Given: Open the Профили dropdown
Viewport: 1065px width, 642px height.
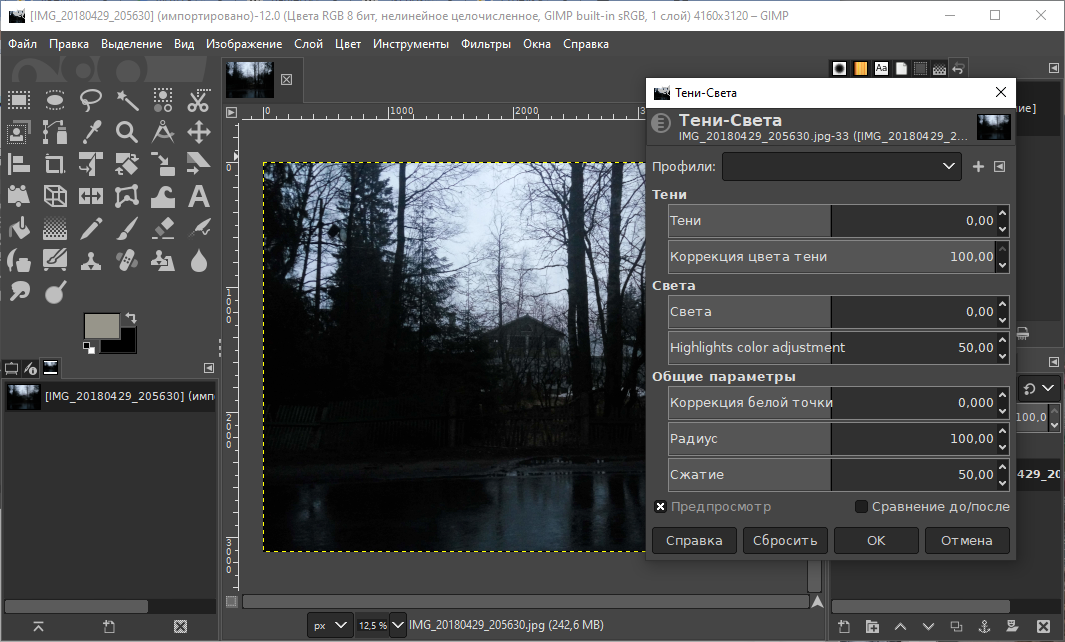Looking at the screenshot, I should tap(842, 166).
